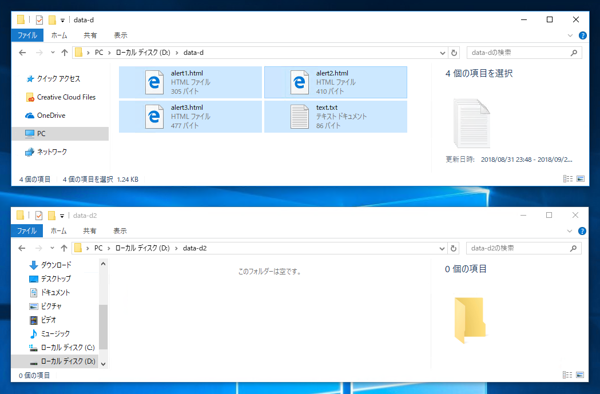
Task: Refresh the data-d2 folder view
Action: (x=453, y=248)
